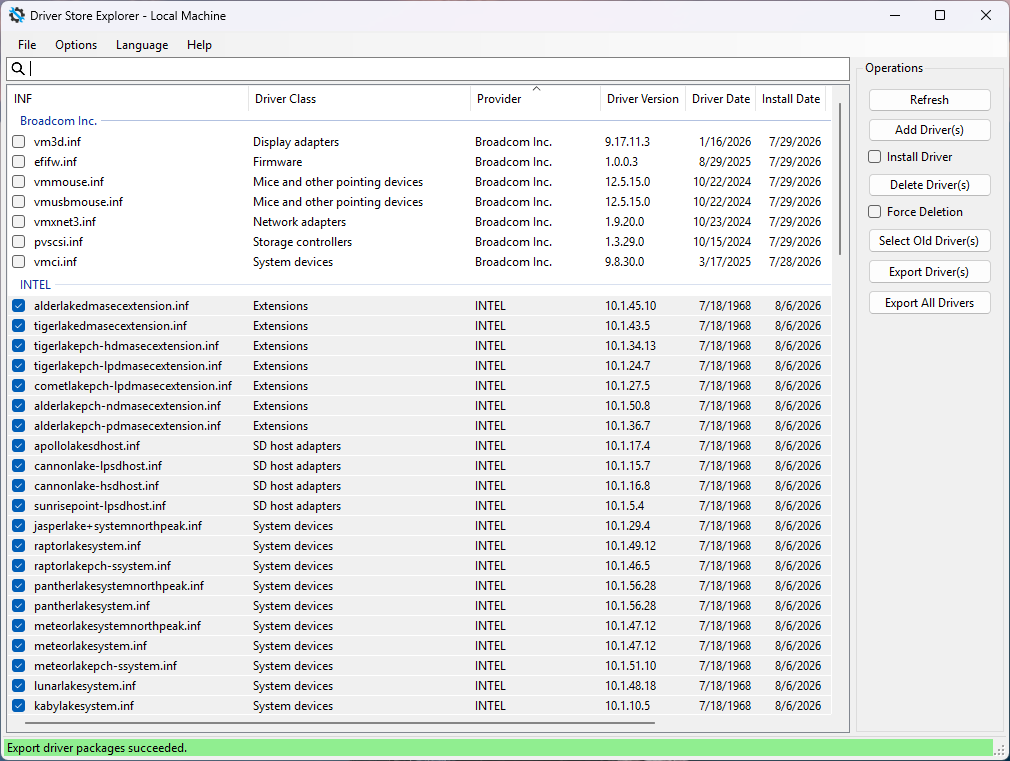Check the pvscsi.inf checkbox

pos(19,242)
